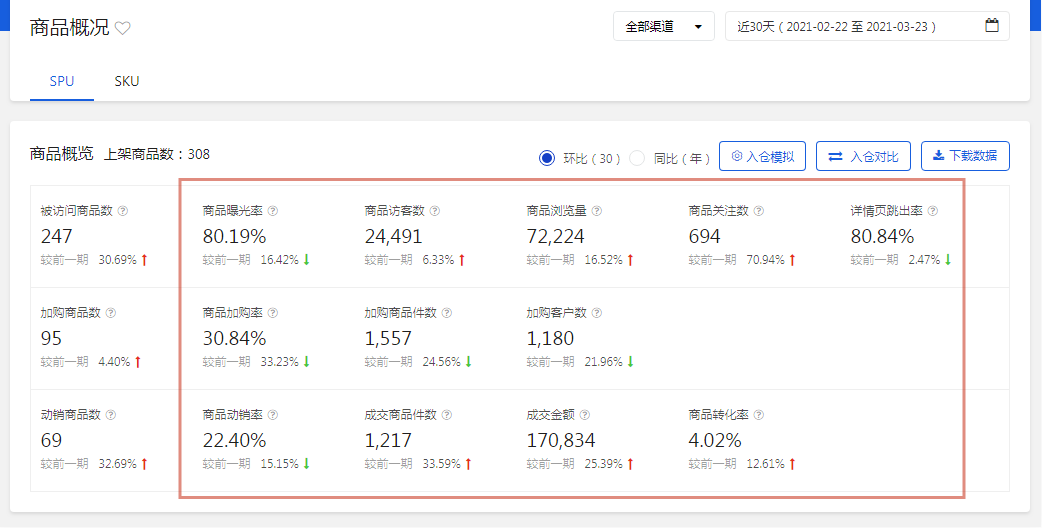Click the 1,180 carting customers value
1042x528 pixels.
coord(550,338)
